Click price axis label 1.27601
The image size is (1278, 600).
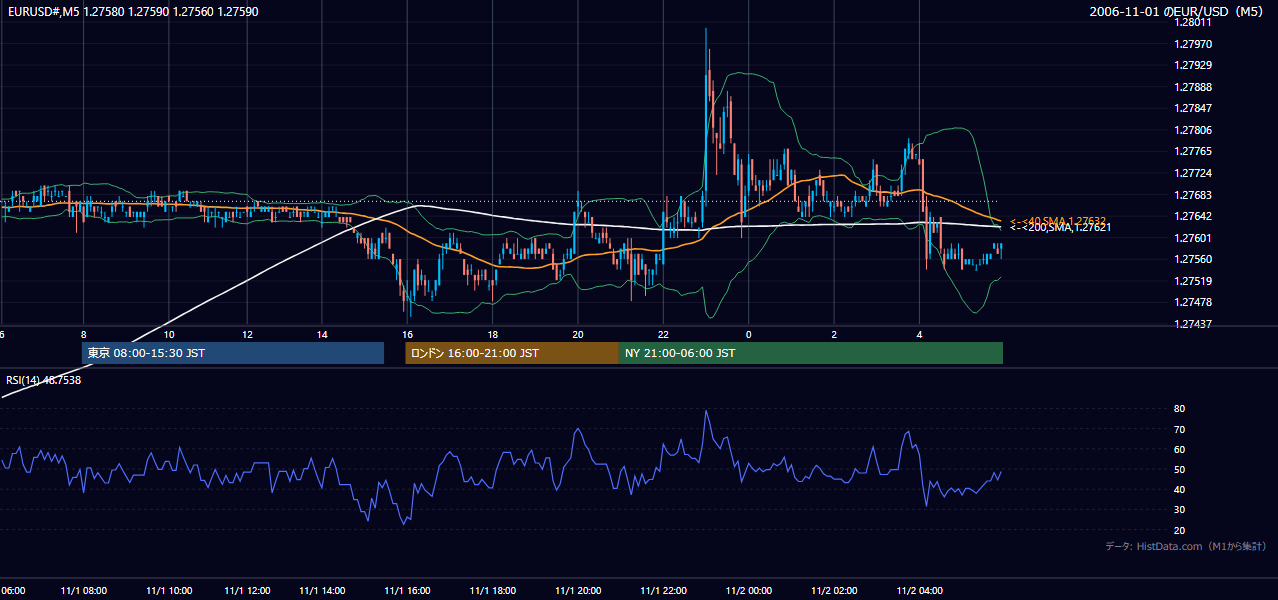tap(1193, 238)
